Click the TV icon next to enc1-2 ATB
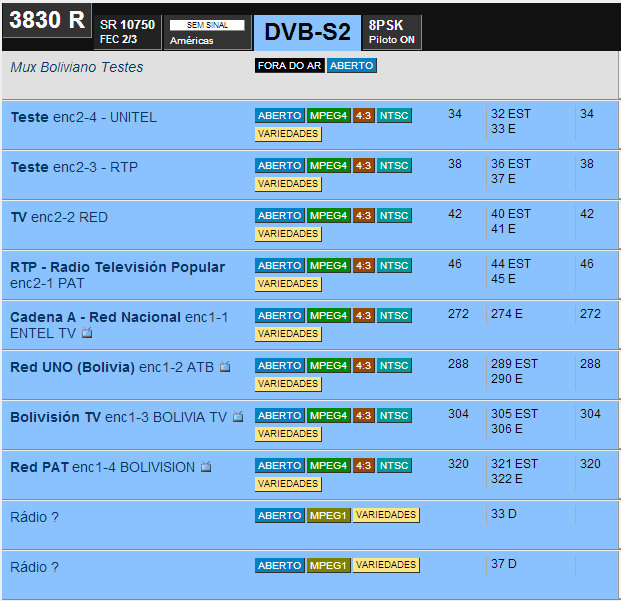Screen dimensions: 621x601 (225, 367)
